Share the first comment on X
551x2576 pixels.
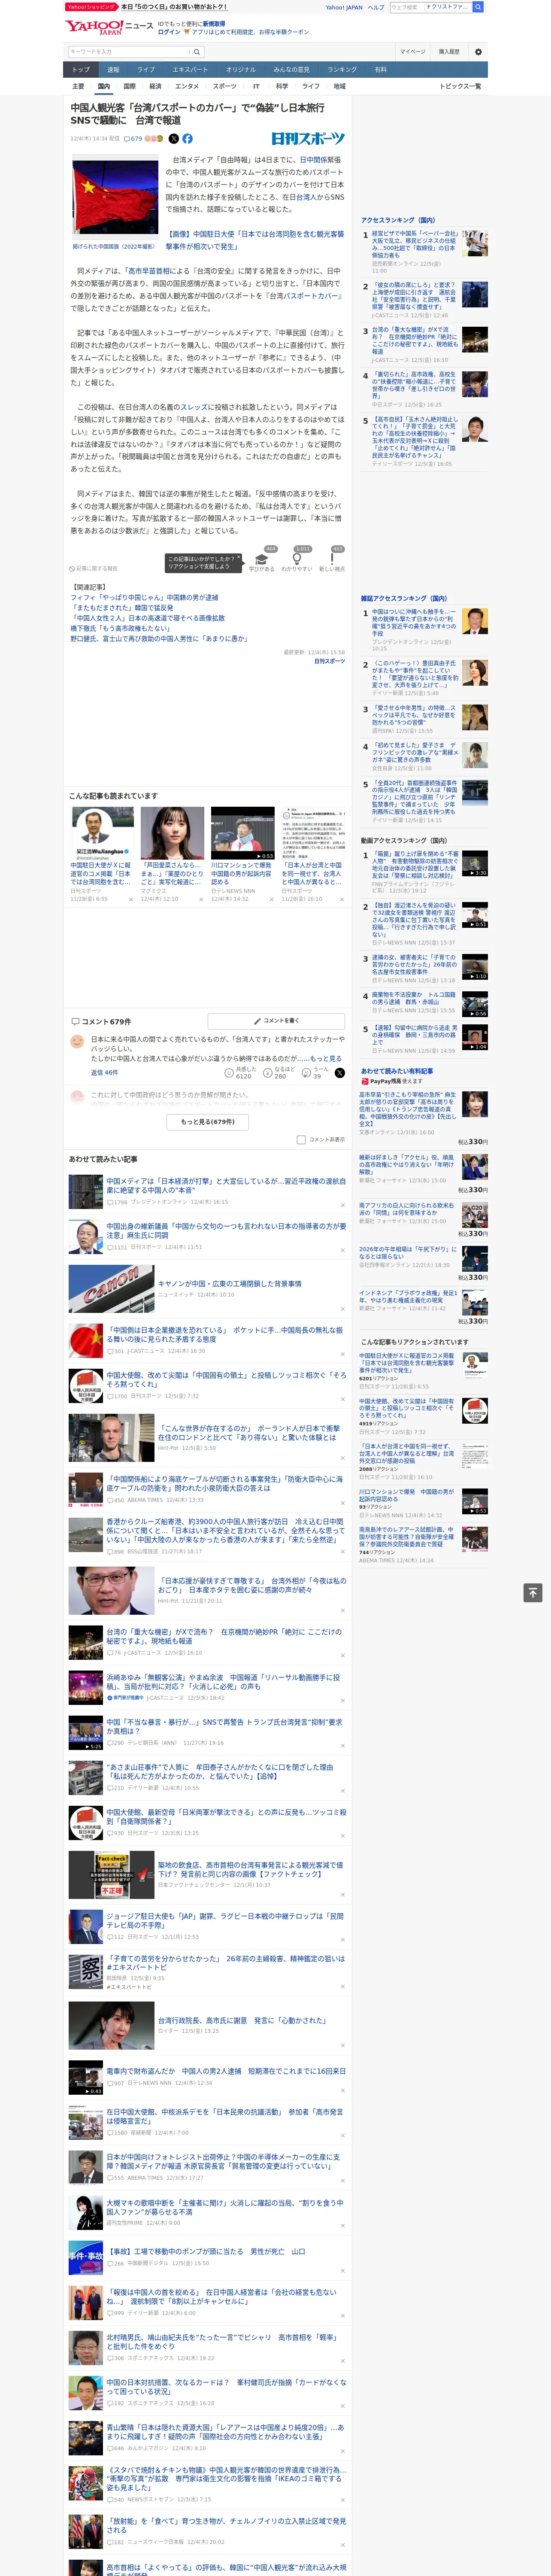coord(340,1072)
